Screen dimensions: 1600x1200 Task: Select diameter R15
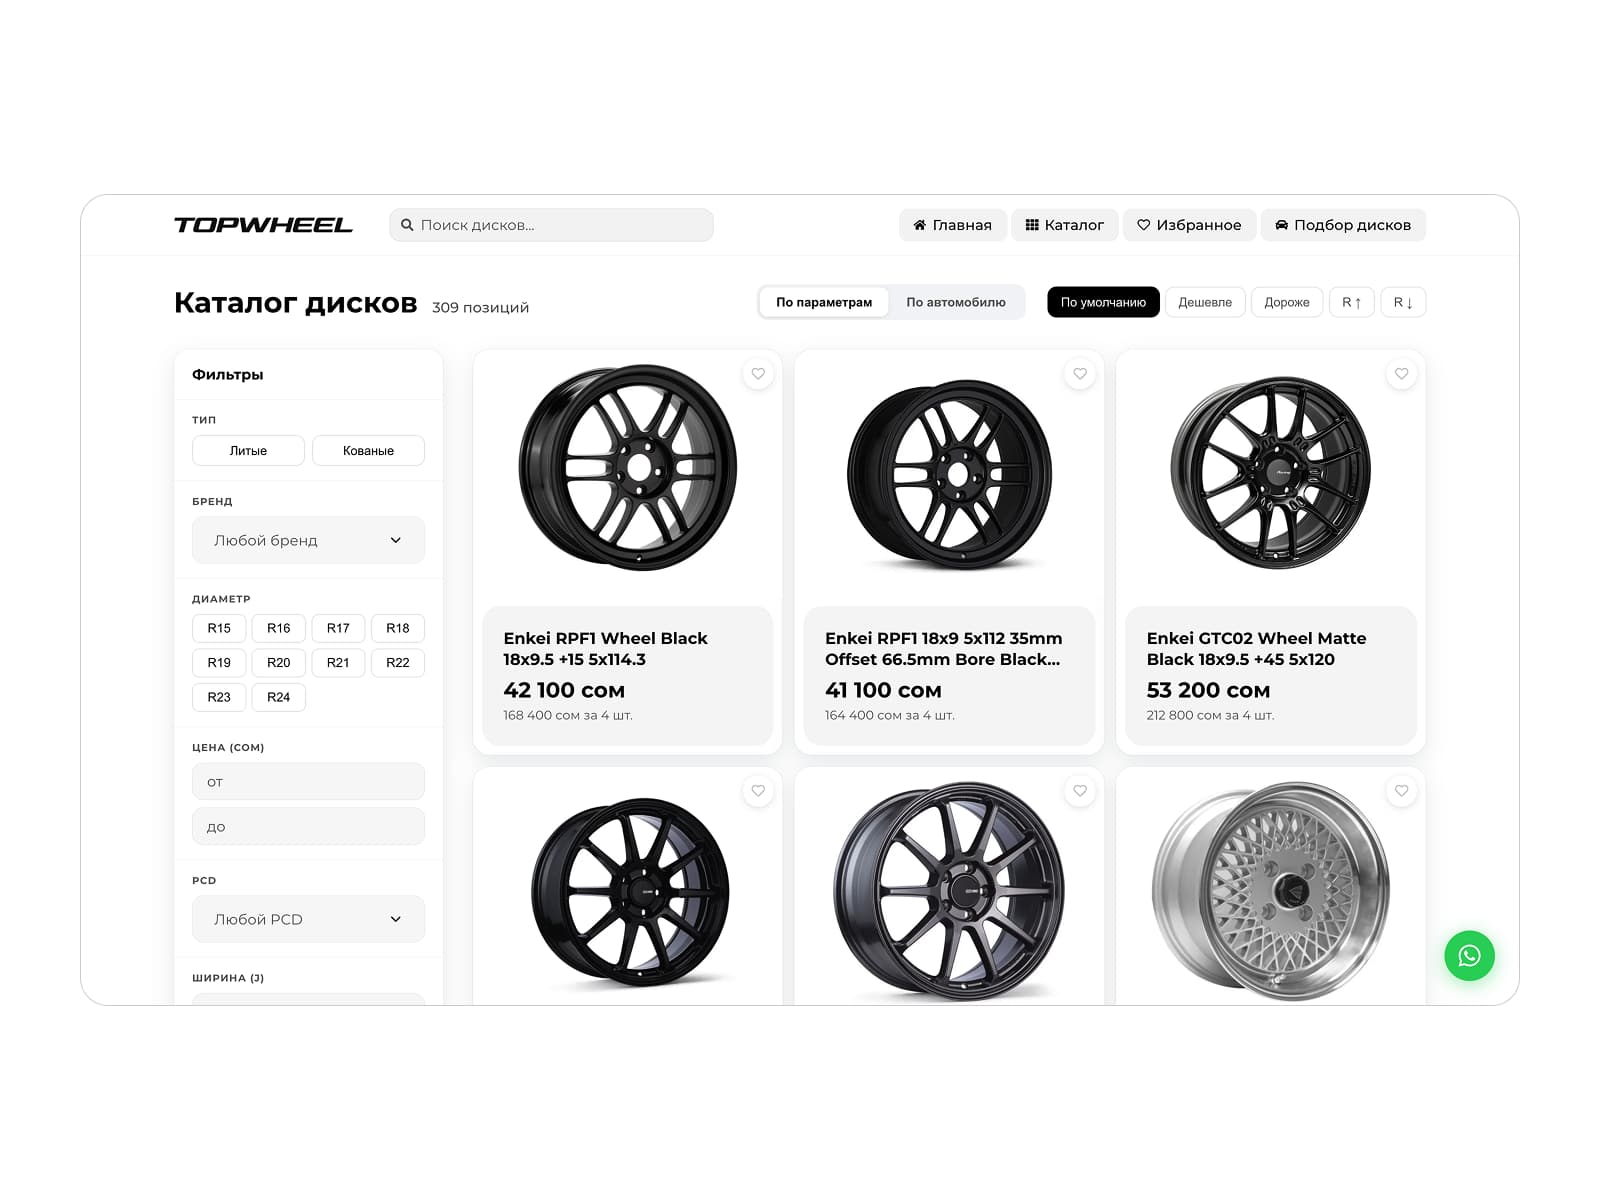(219, 628)
